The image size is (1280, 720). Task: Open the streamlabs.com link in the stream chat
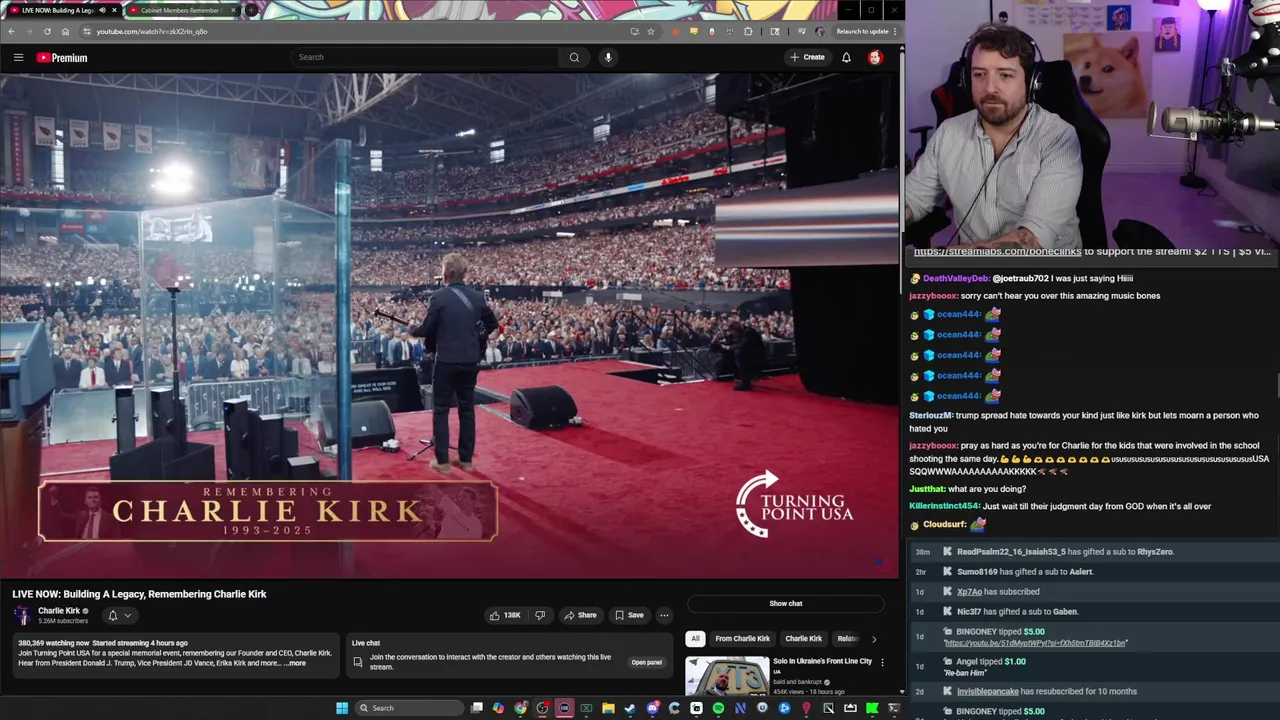click(997, 251)
